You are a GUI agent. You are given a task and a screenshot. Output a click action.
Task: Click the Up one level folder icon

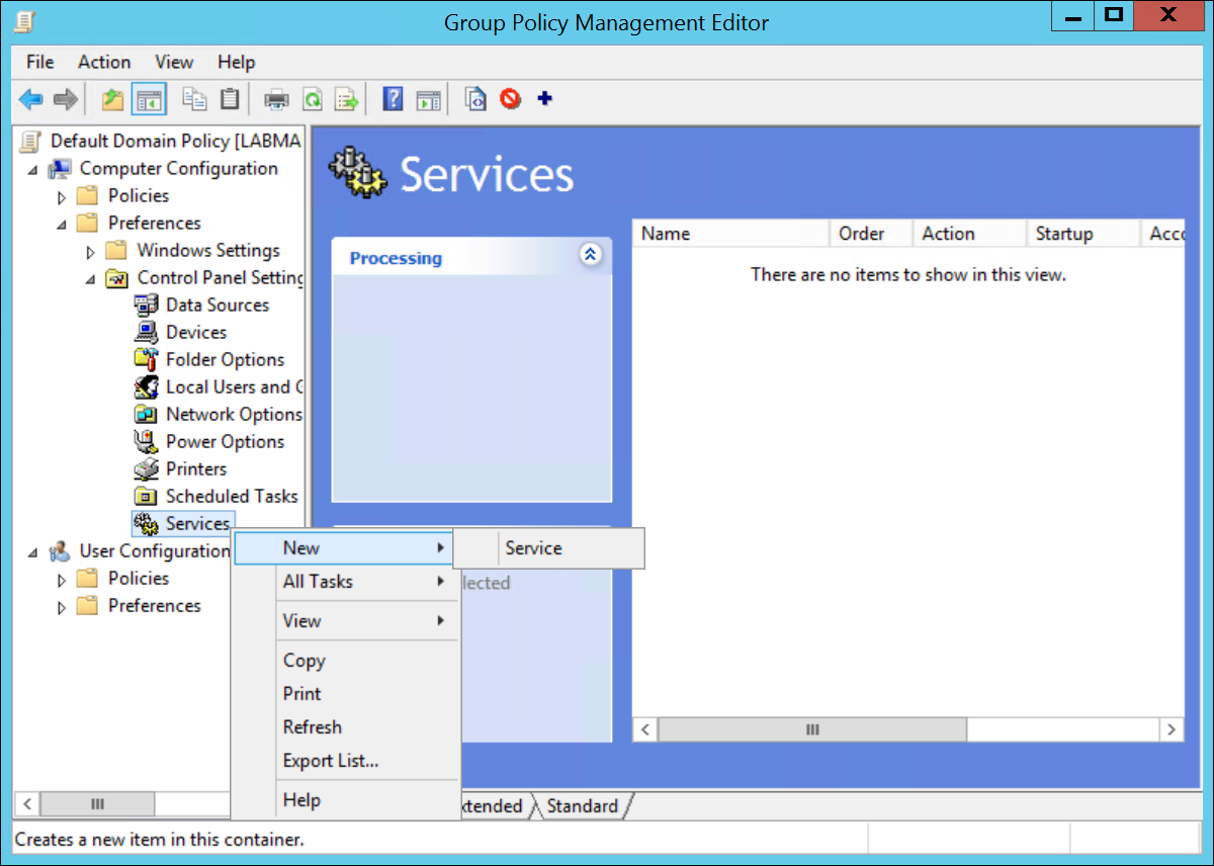tap(113, 99)
